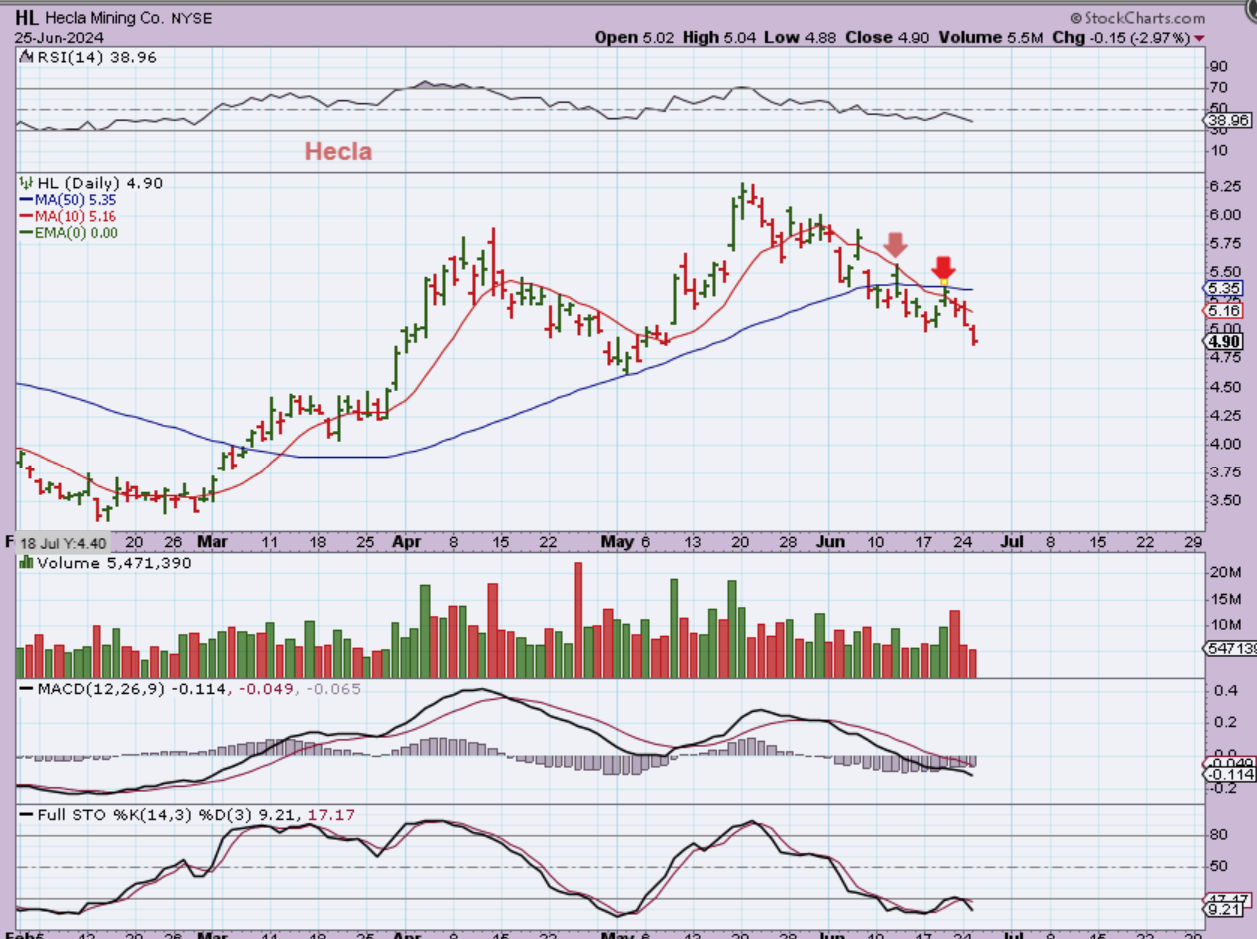1257x939 pixels.
Task: Click the NYSE exchange label
Action: pyautogui.click(x=190, y=19)
